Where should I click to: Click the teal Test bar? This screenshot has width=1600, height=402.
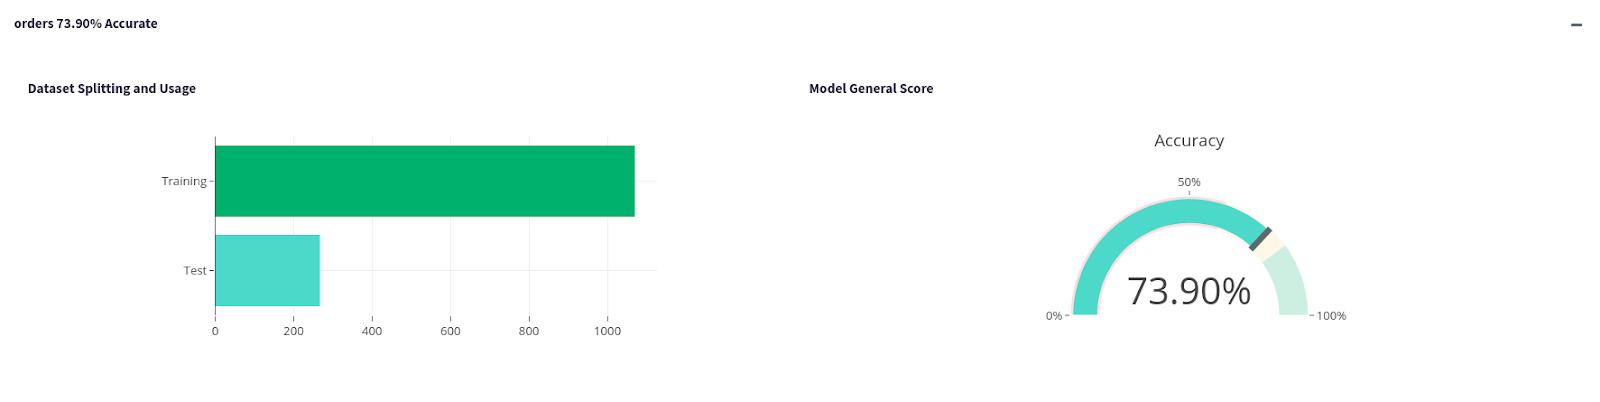click(x=267, y=270)
